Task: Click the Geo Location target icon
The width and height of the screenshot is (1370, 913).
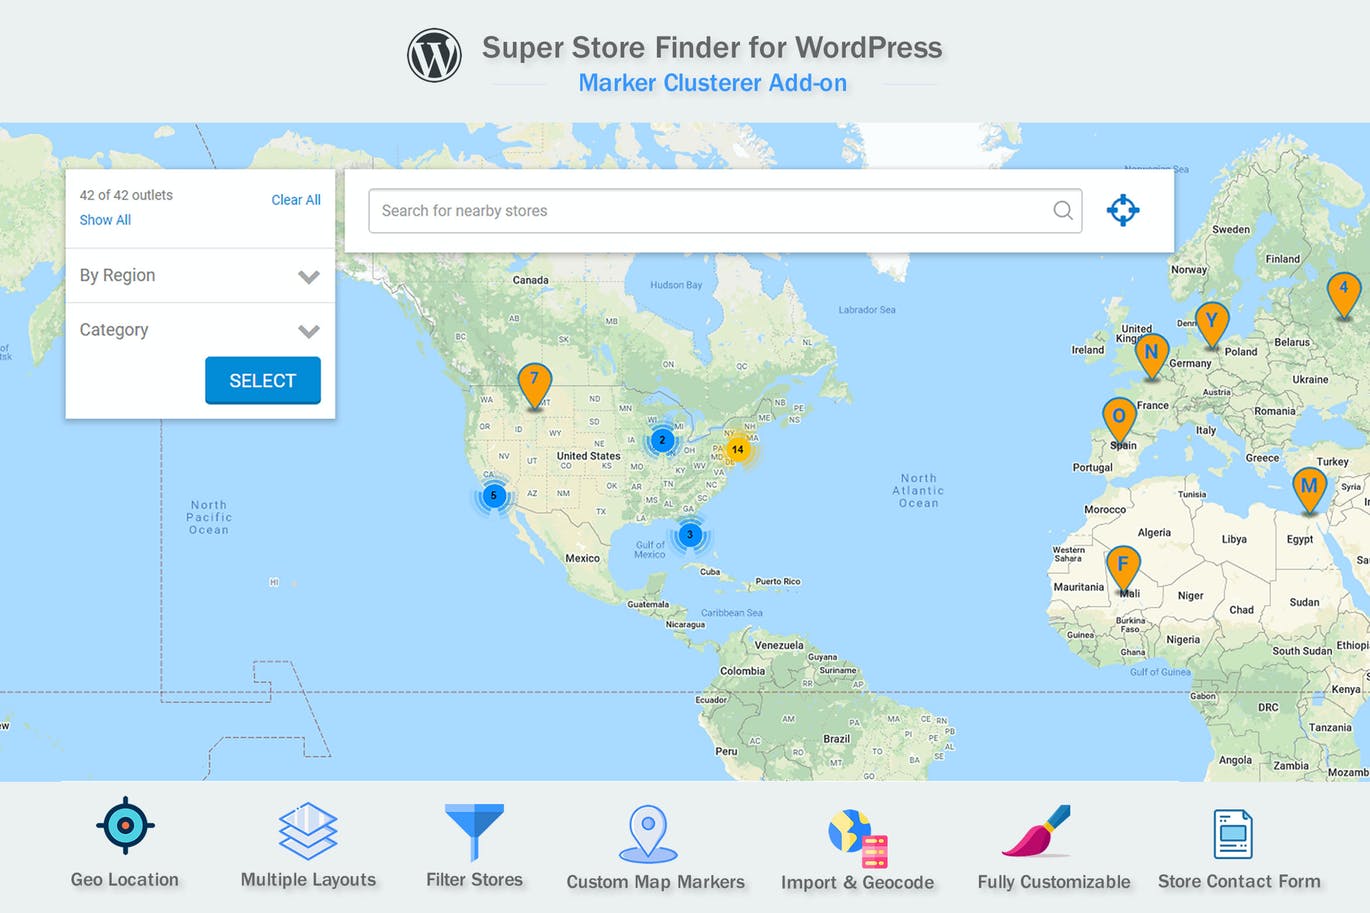Action: coord(125,826)
